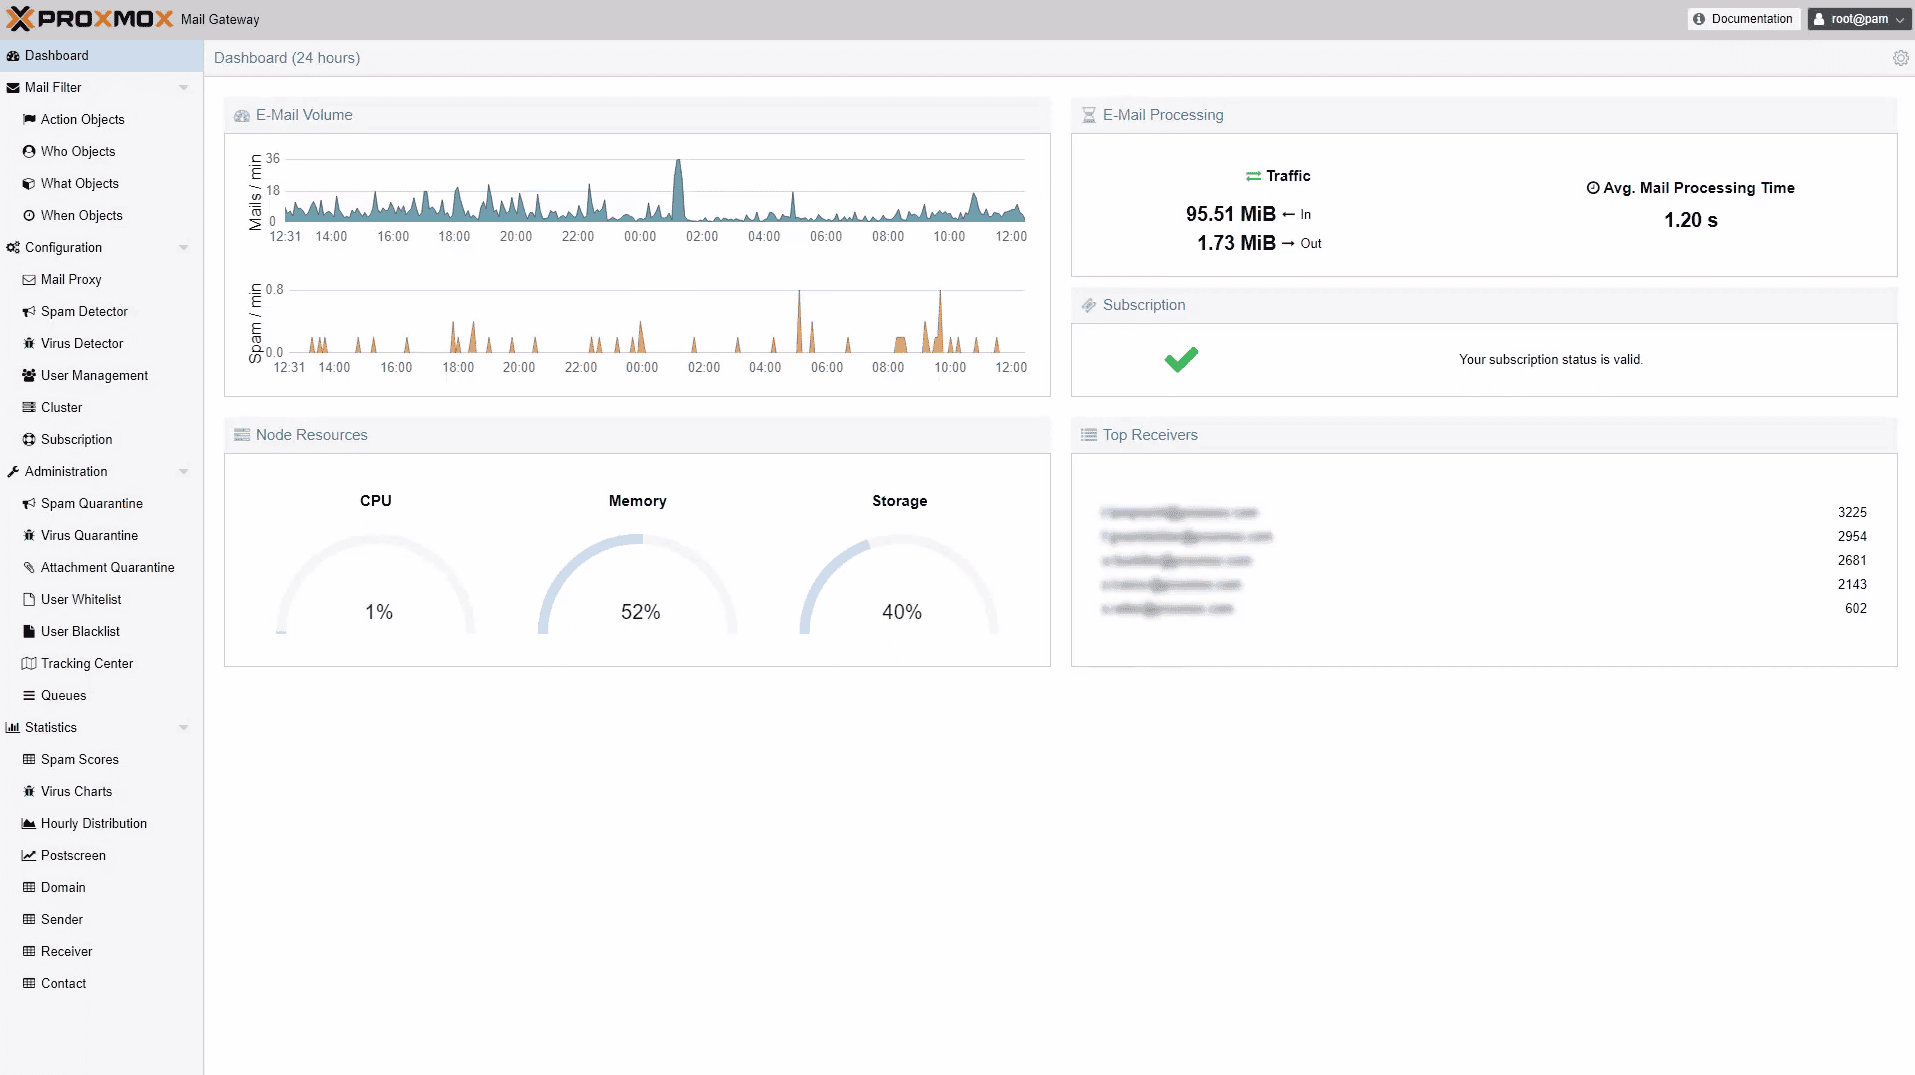This screenshot has width=1915, height=1075.
Task: Collapse the Configuration section arrow
Action: [x=184, y=247]
